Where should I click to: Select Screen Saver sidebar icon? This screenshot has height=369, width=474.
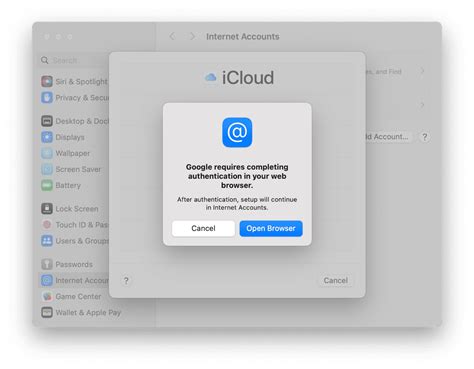[47, 169]
